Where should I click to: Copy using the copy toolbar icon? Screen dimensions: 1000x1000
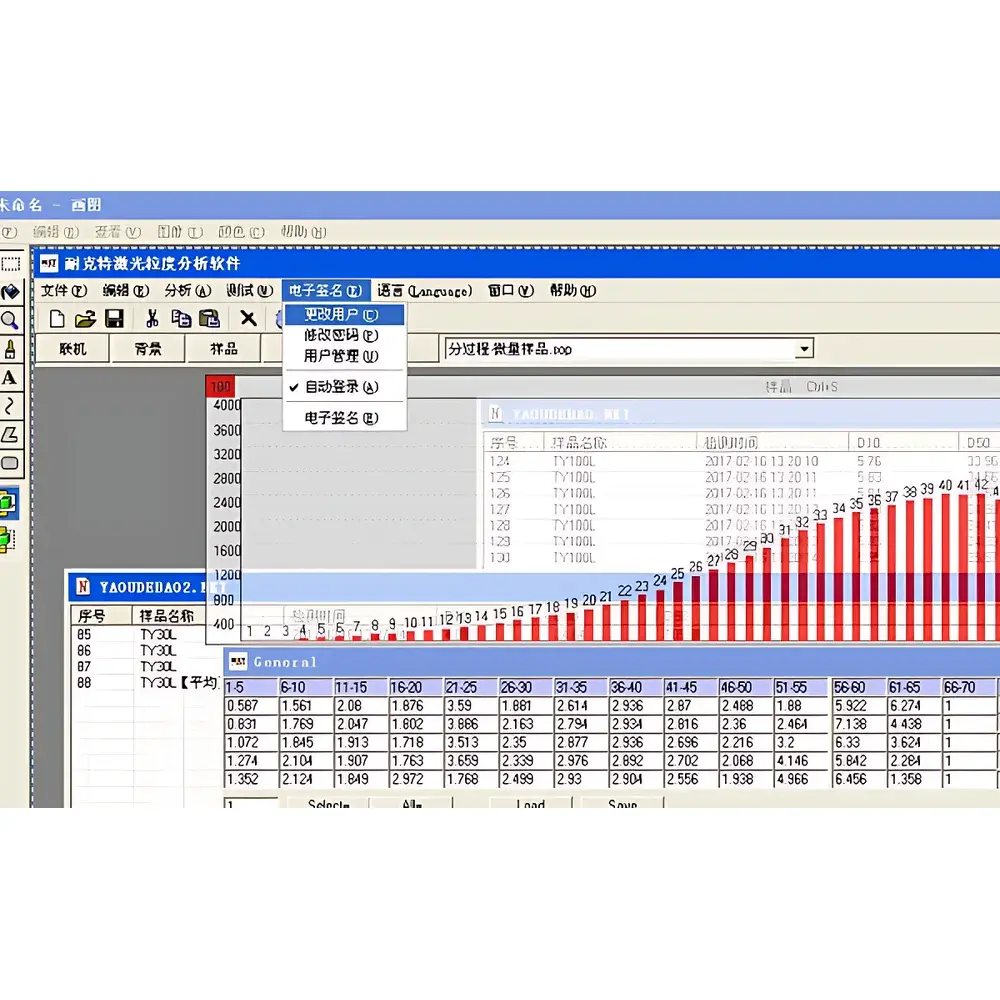182,317
